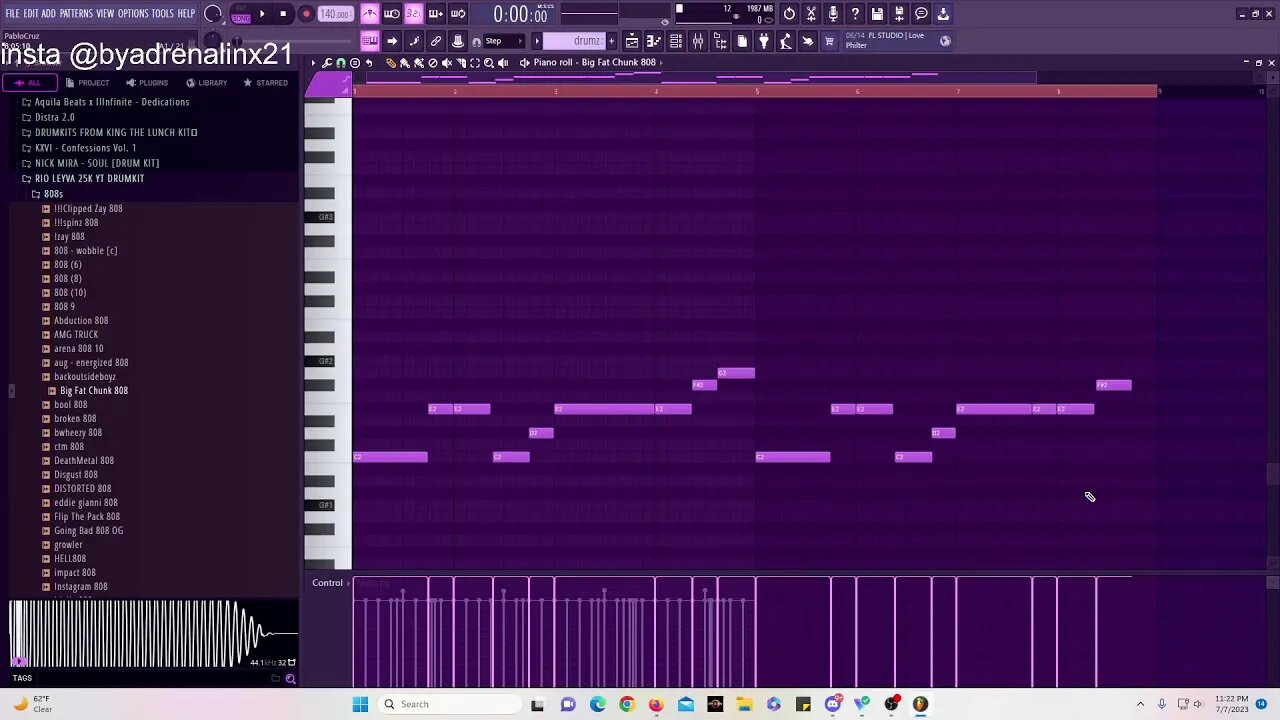Open the TOOLS menu
The height and width of the screenshot is (720, 1280).
(163, 14)
